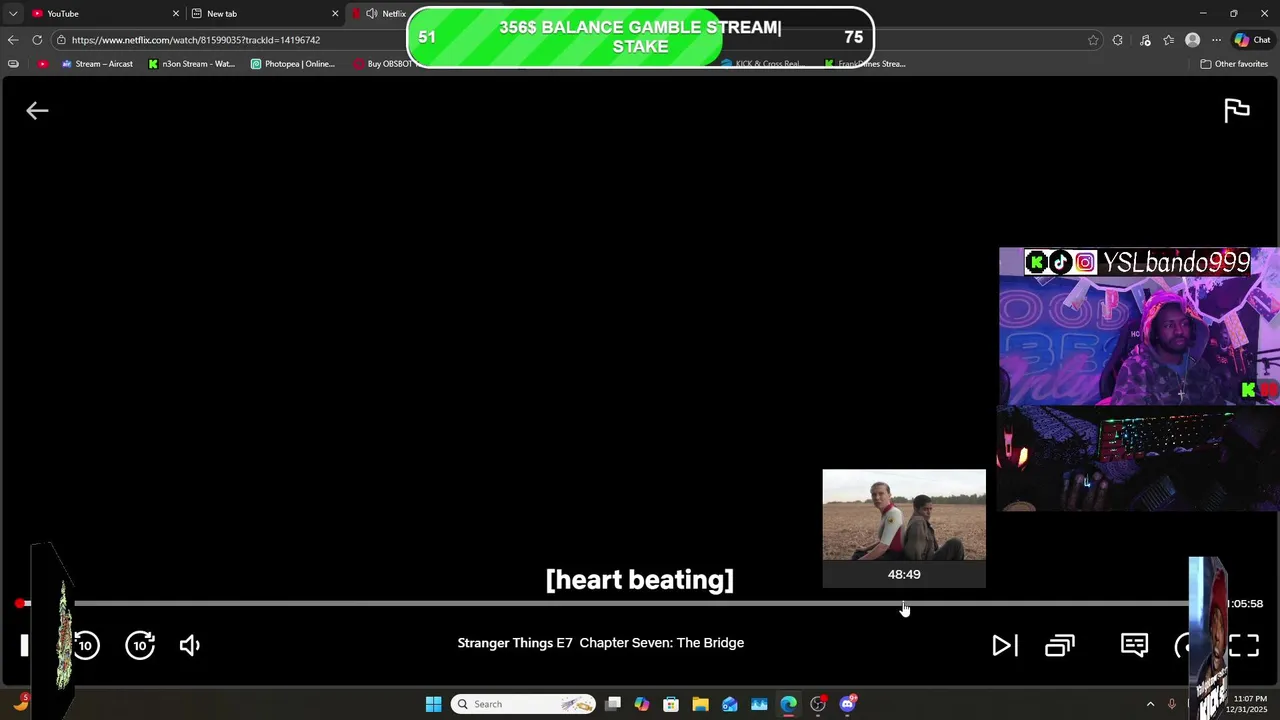Open OBS Studio from taskbar
The height and width of the screenshot is (720, 1280).
click(818, 704)
